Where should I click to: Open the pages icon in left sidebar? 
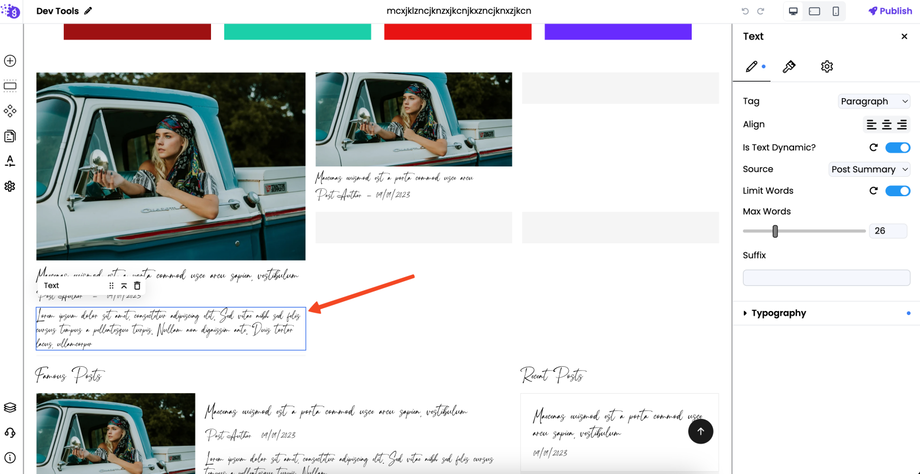point(10,136)
